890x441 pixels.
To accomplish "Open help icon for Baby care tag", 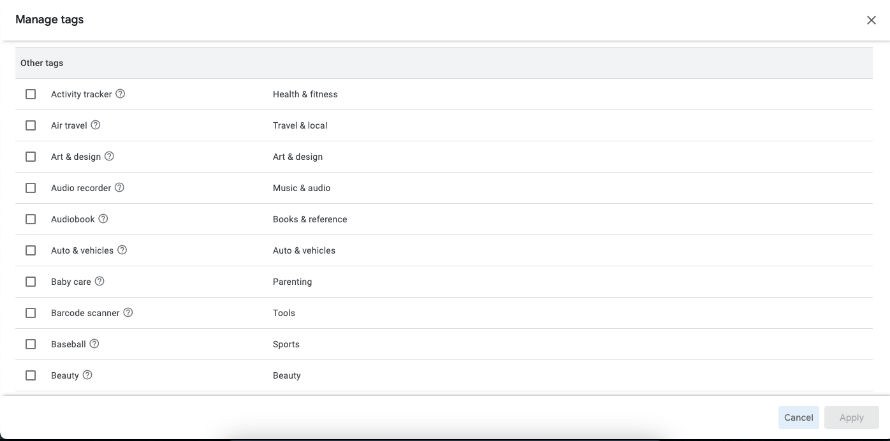I will click(100, 281).
